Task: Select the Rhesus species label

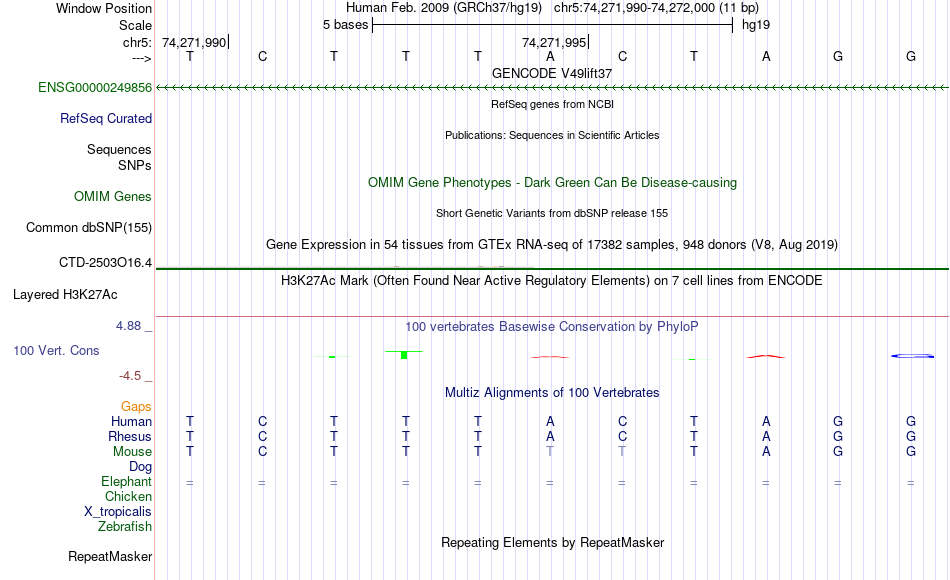Action: coord(130,436)
